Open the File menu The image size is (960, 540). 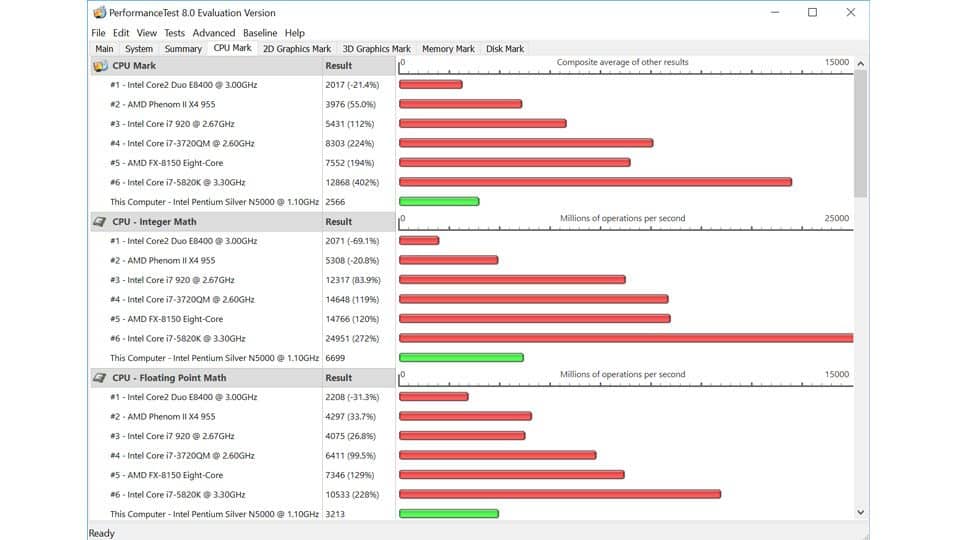click(98, 33)
